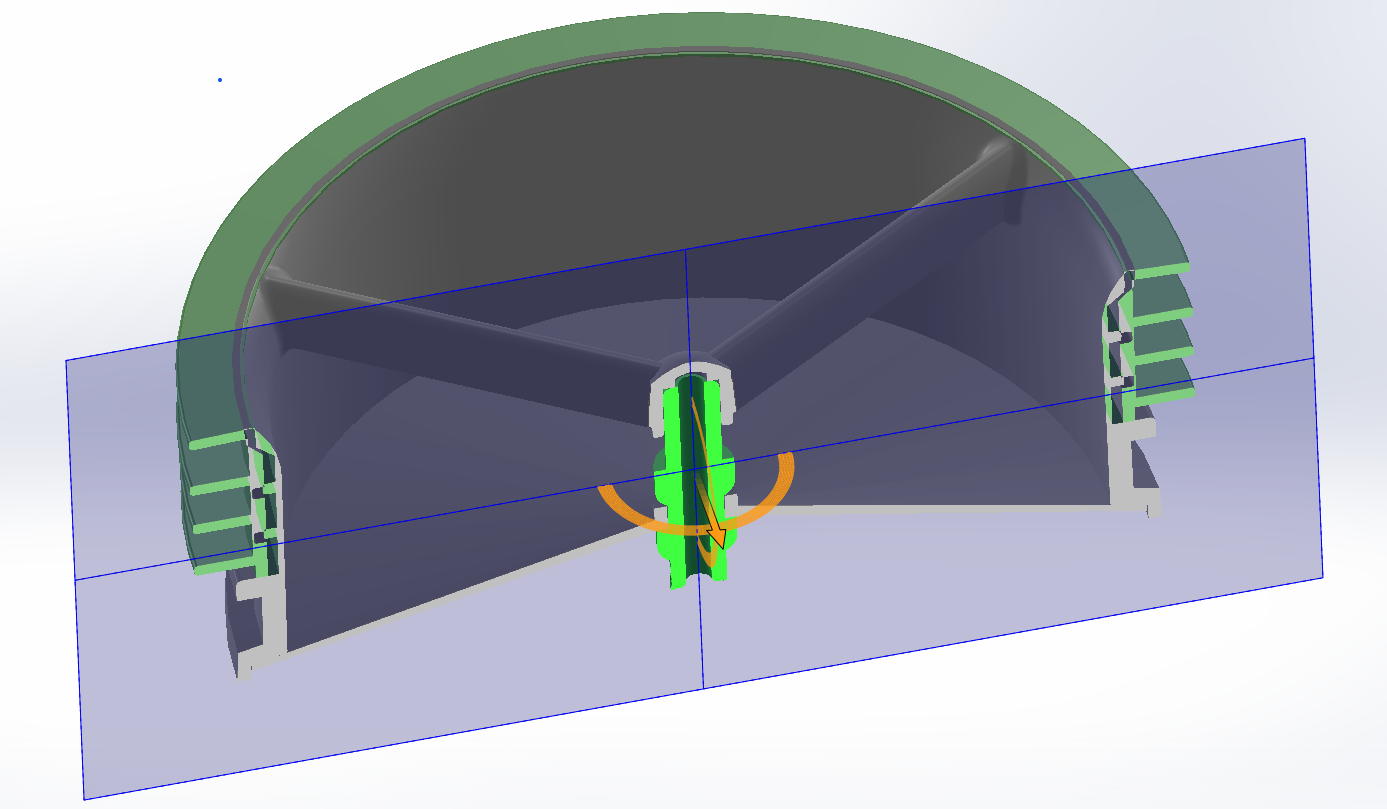This screenshot has height=809, width=1387.
Task: Click where the blue plane axes intersect
Action: tap(693, 469)
